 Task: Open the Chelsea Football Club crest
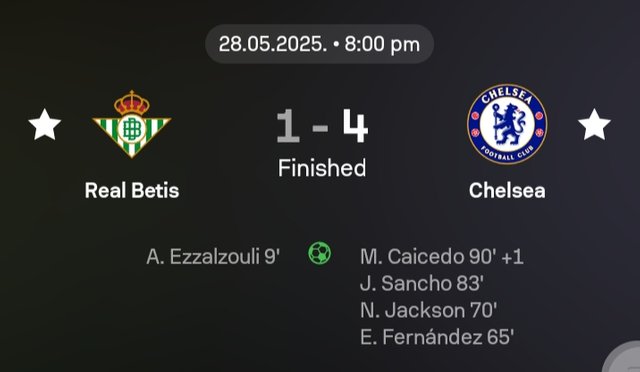pos(507,125)
